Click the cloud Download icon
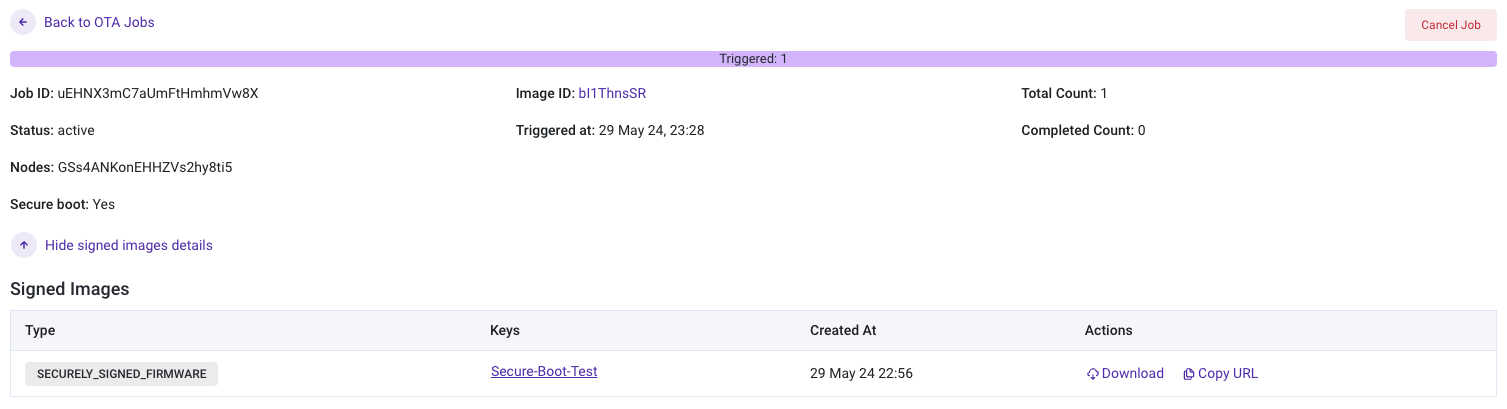Screen dimensions: 1507x409 point(1093,374)
